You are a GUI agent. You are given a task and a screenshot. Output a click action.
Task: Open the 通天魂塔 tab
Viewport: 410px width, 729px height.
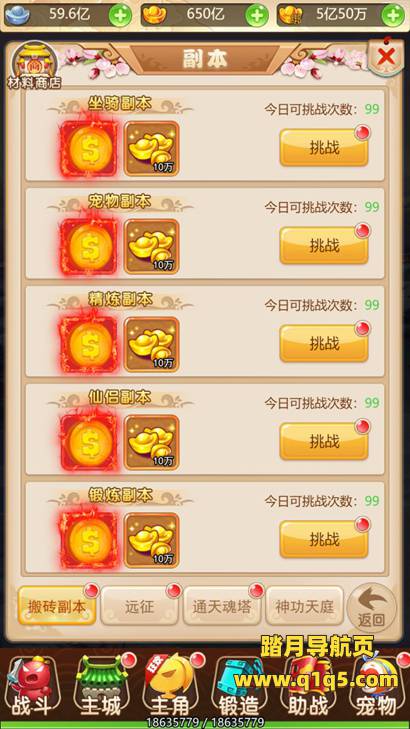pyautogui.click(x=222, y=606)
